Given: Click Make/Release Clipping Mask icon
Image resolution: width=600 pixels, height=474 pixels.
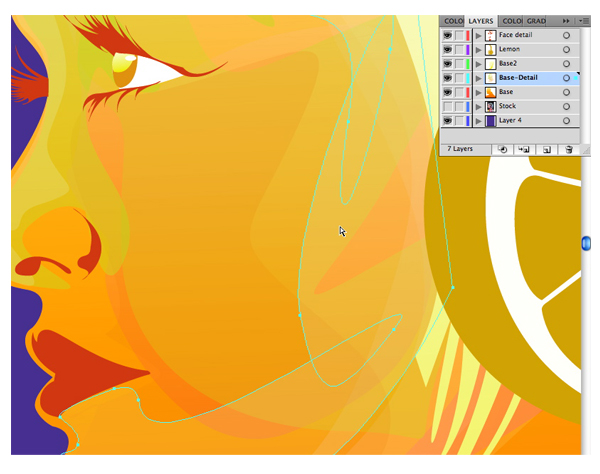Looking at the screenshot, I should coord(503,150).
